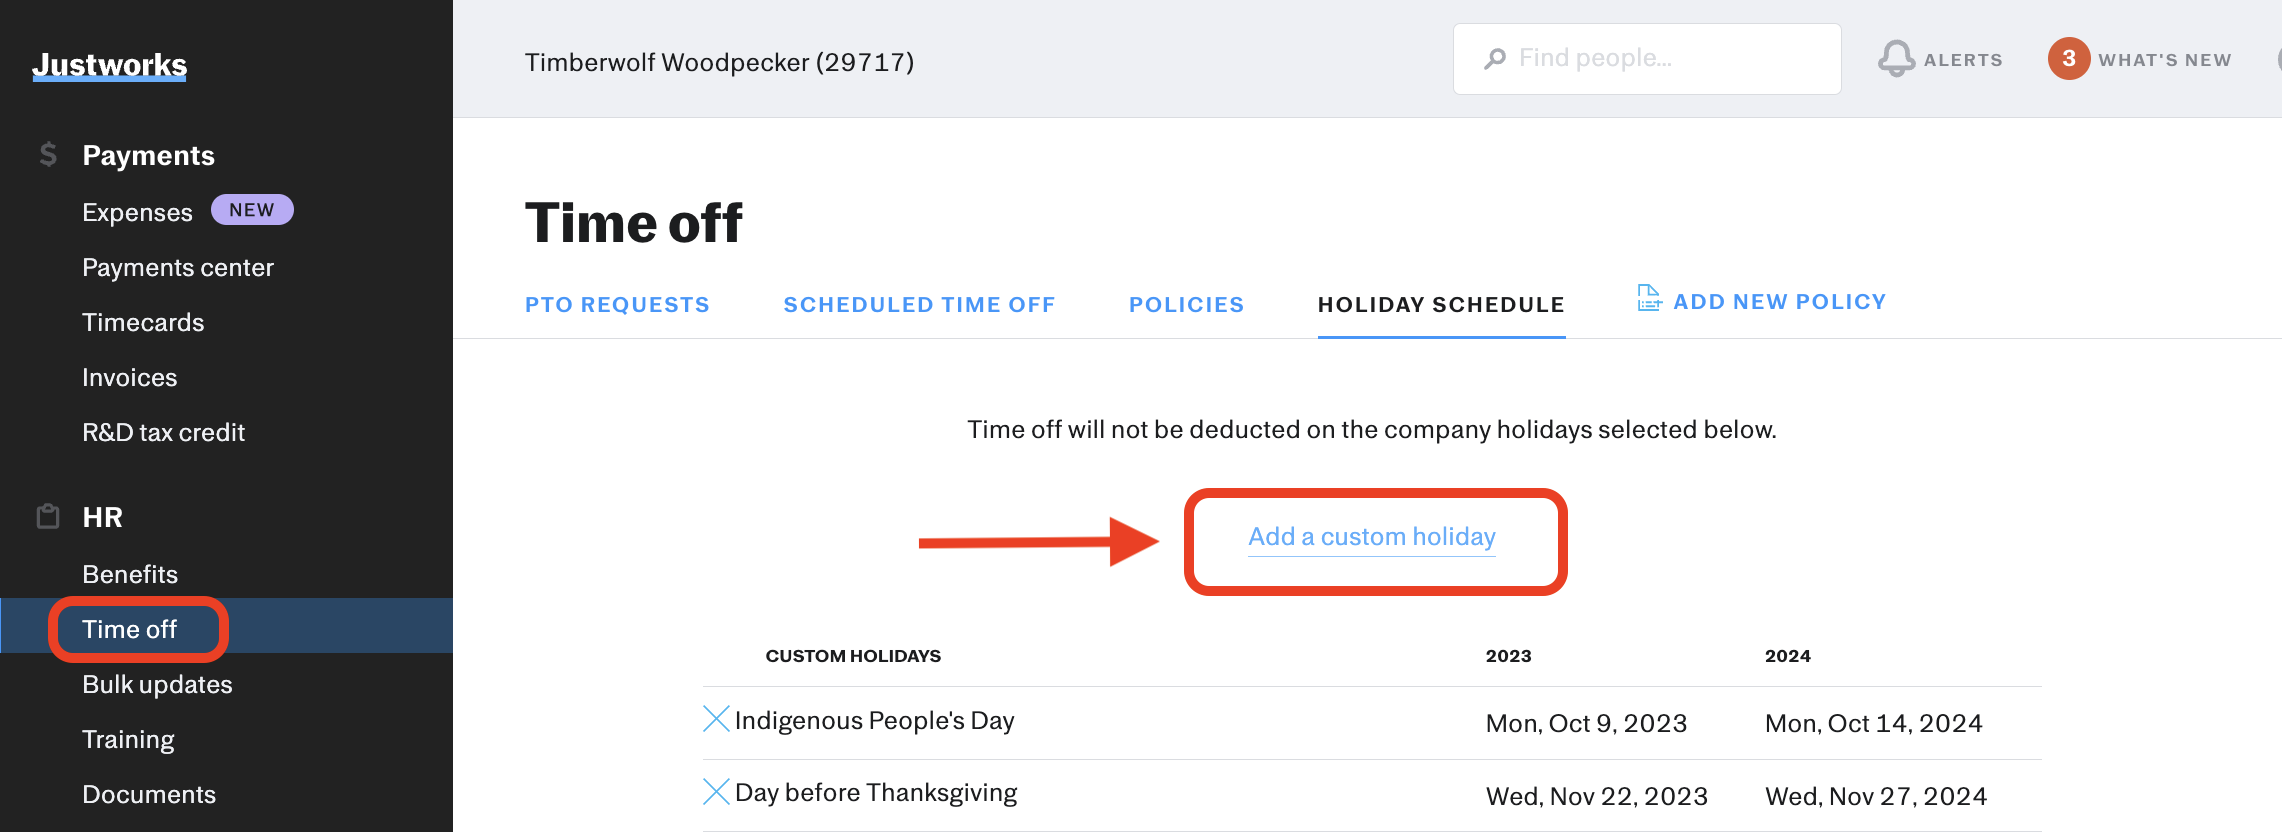Open the Policies tab

click(1186, 305)
